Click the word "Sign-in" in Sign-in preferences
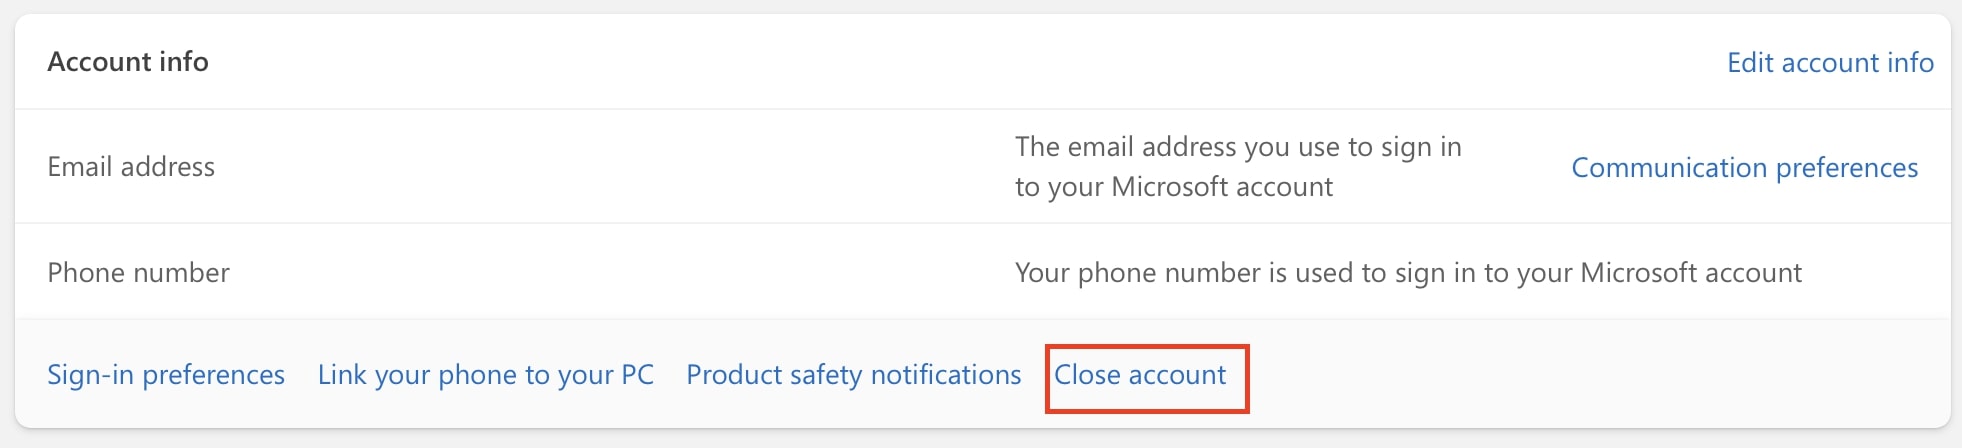Viewport: 1962px width, 448px height. click(x=90, y=375)
